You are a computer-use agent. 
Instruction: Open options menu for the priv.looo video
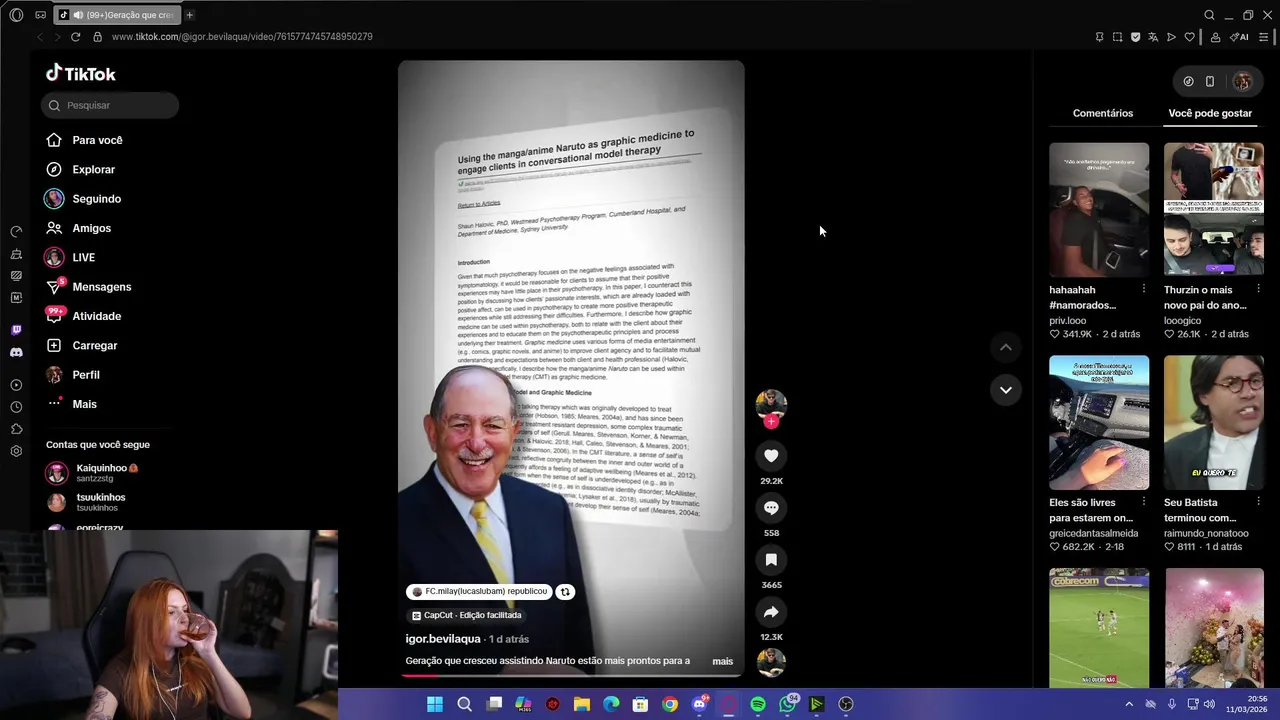(x=1144, y=289)
